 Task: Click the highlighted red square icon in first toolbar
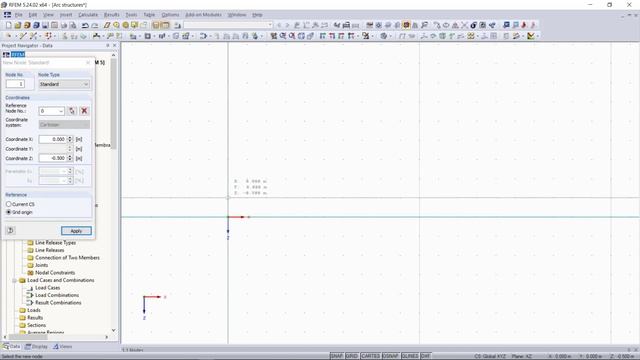pyautogui.click(x=406, y=25)
